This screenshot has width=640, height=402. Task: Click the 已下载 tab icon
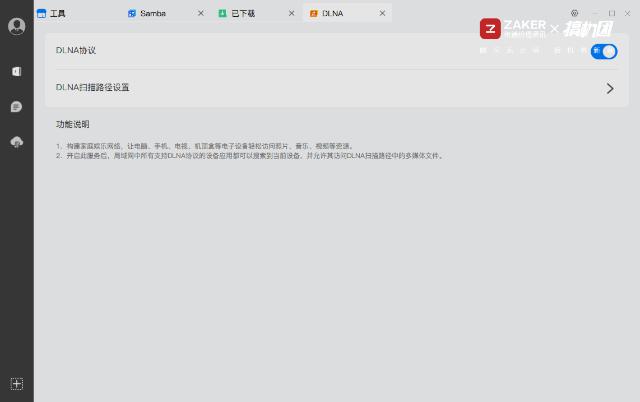click(x=222, y=13)
